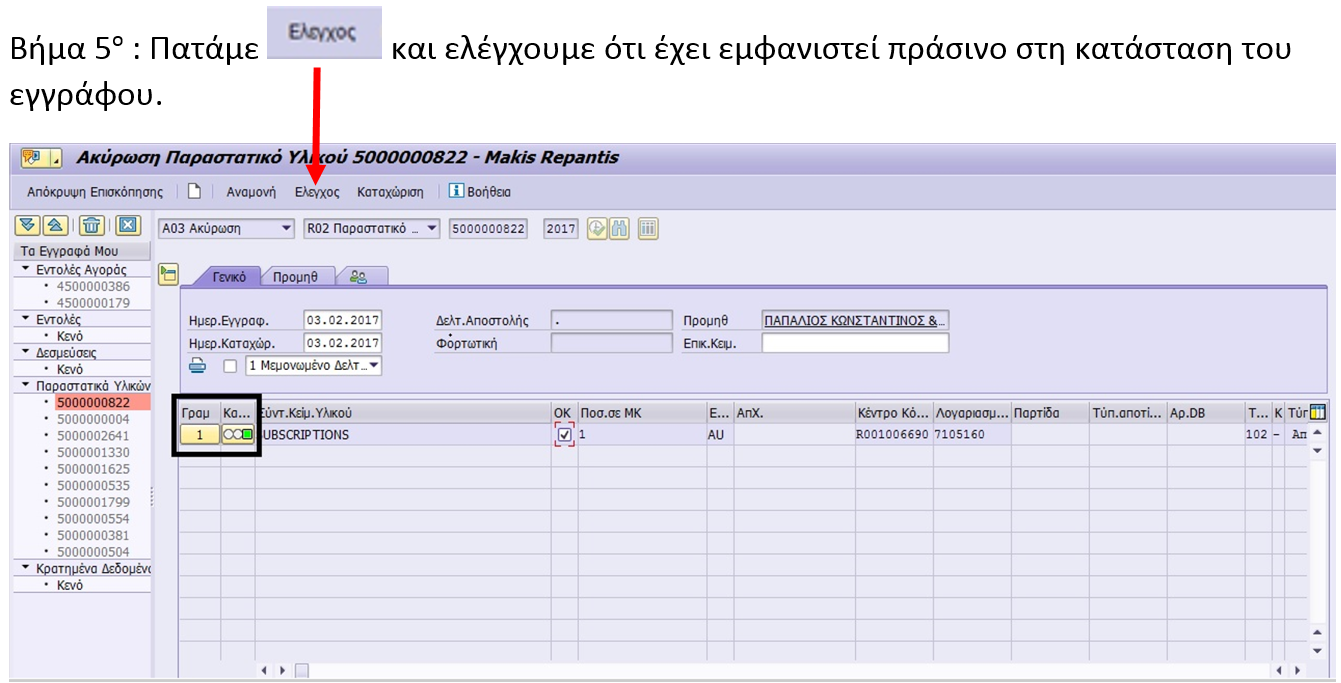The width and height of the screenshot is (1341, 683).
Task: Select row 1 button in items table
Action: (200, 435)
